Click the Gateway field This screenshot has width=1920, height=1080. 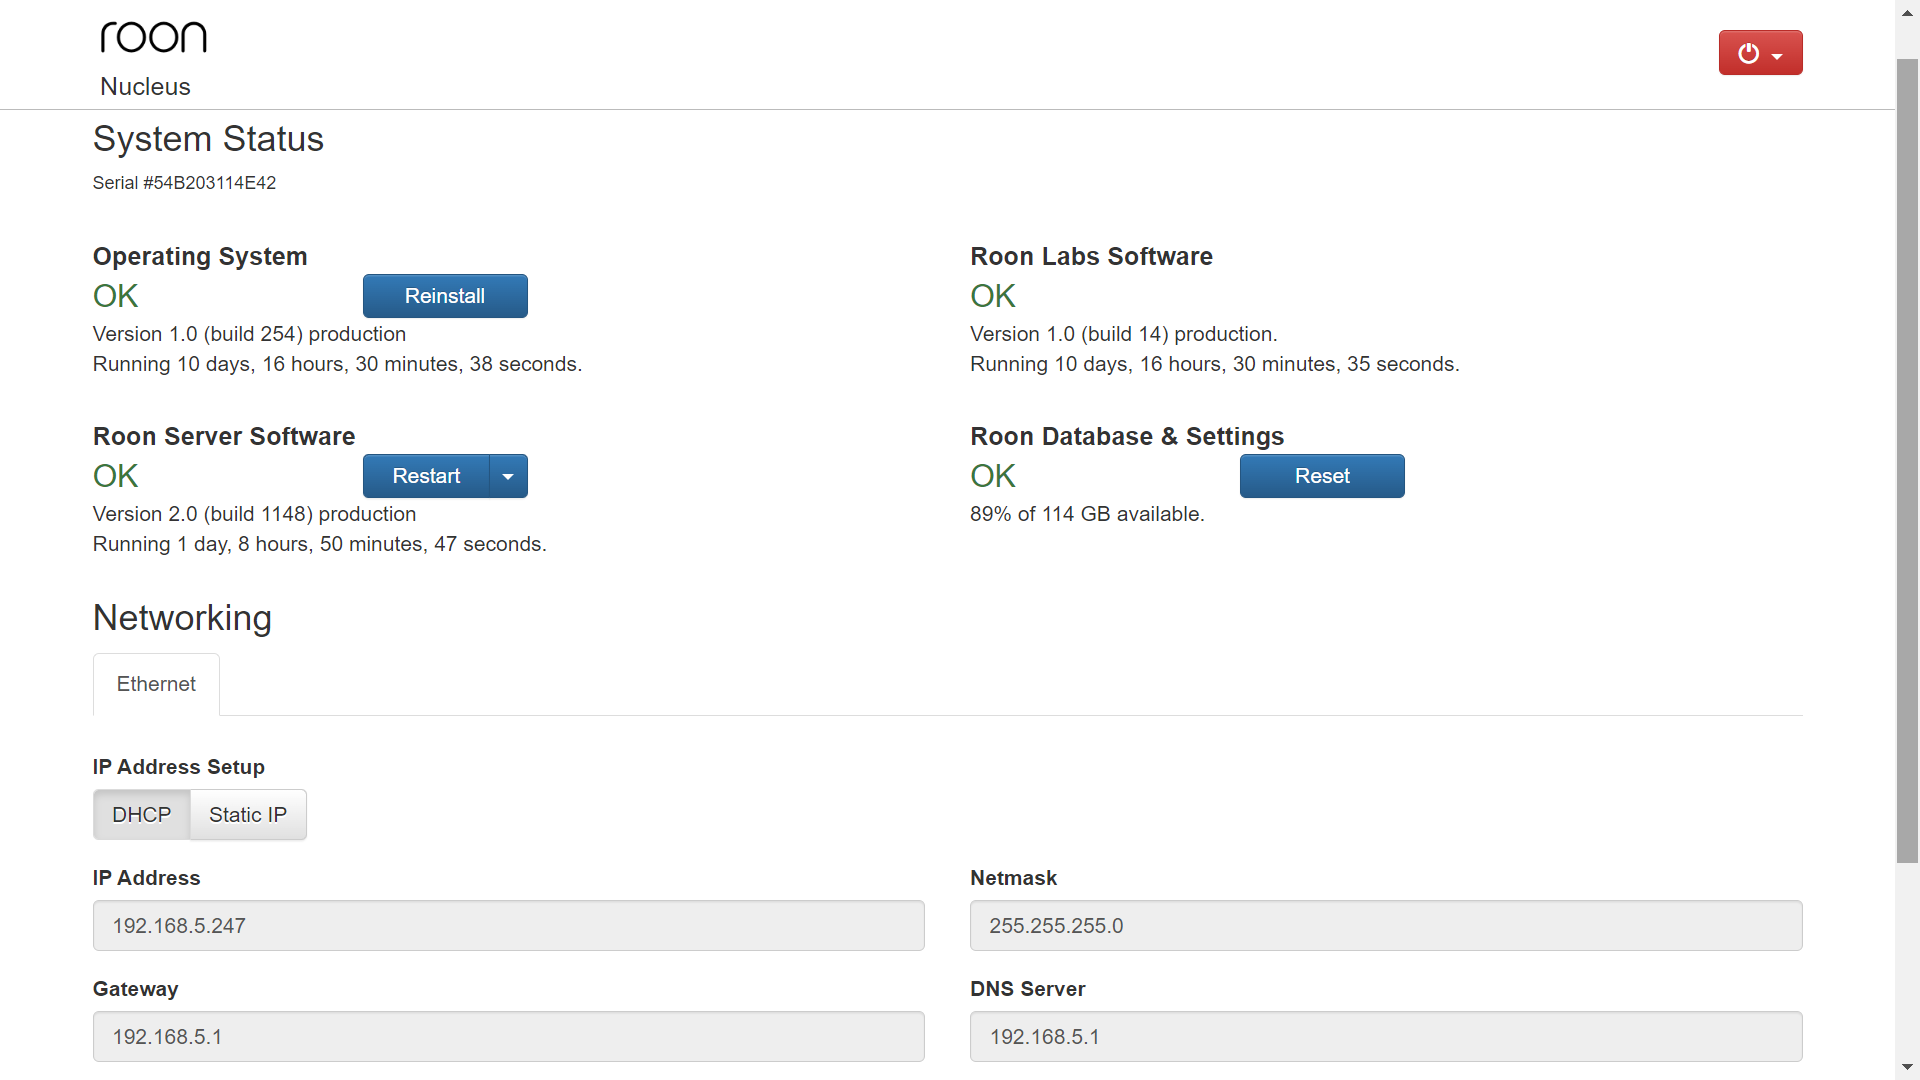(x=508, y=1037)
